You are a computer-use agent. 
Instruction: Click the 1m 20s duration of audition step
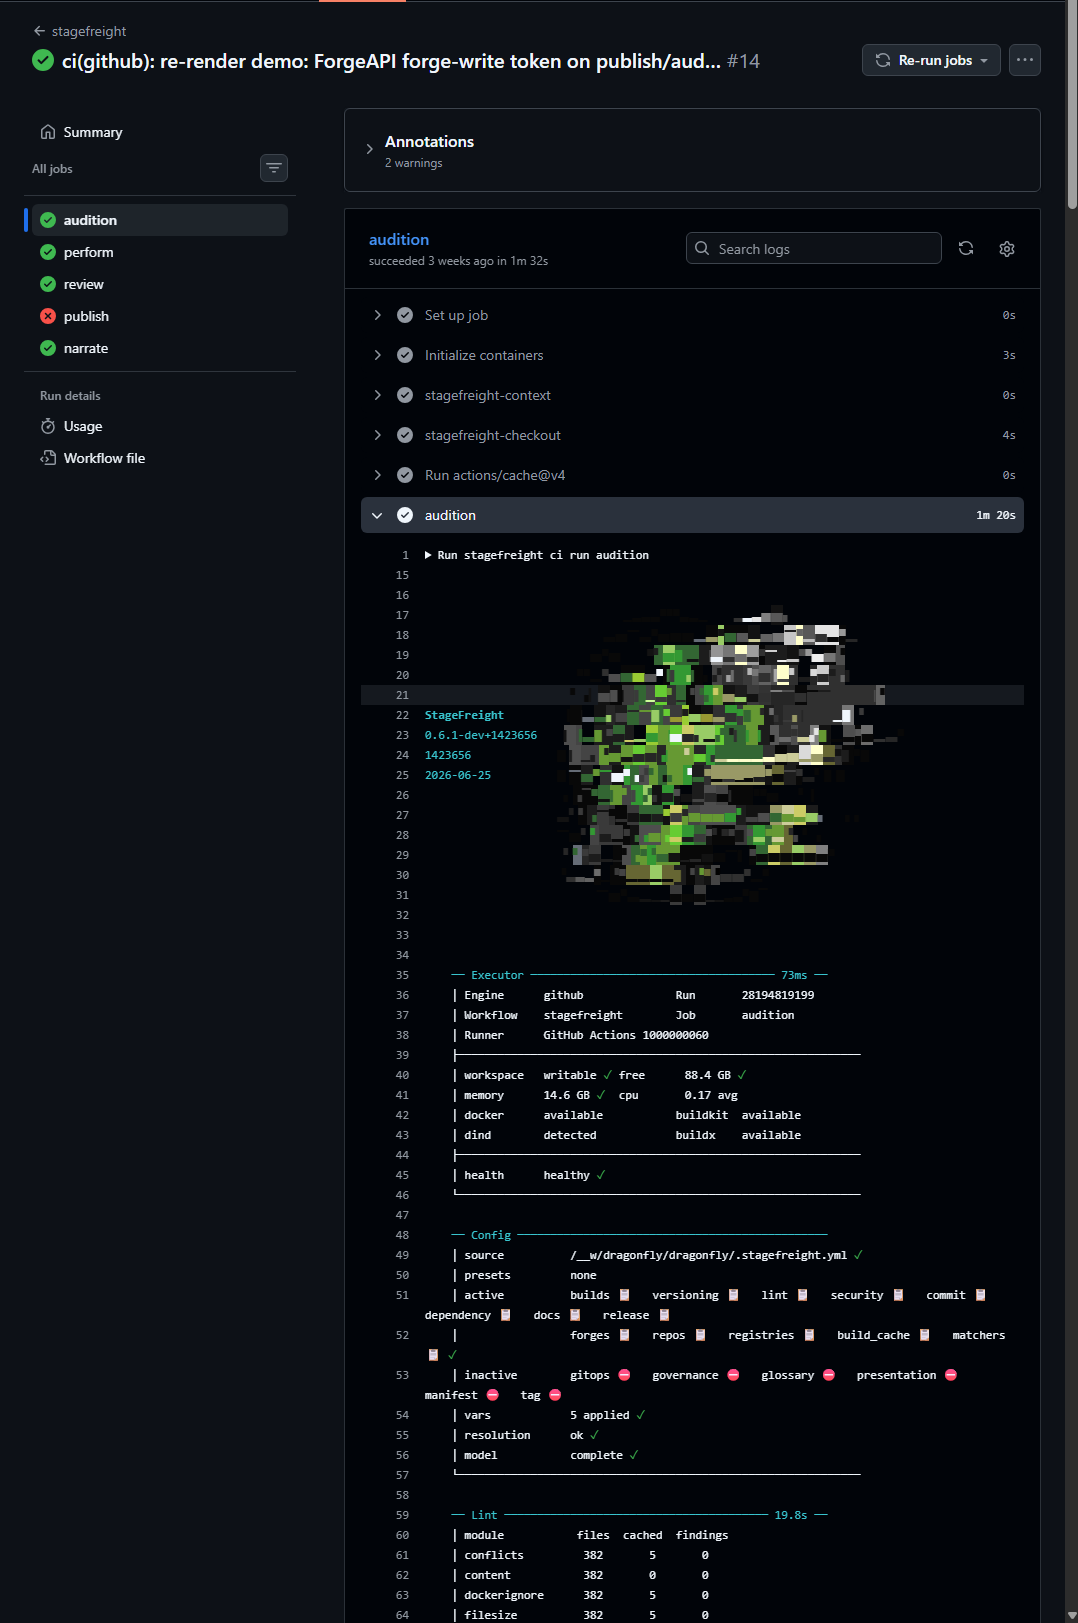(x=996, y=515)
